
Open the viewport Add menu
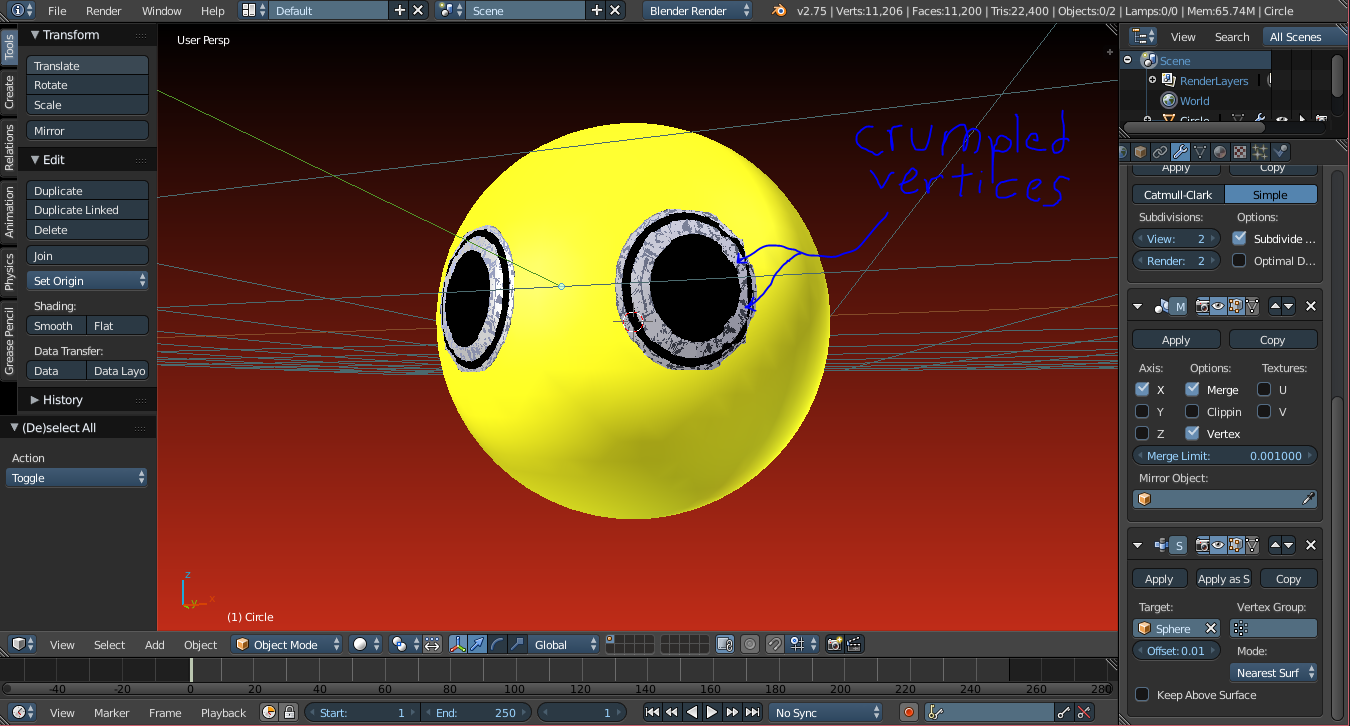click(155, 644)
